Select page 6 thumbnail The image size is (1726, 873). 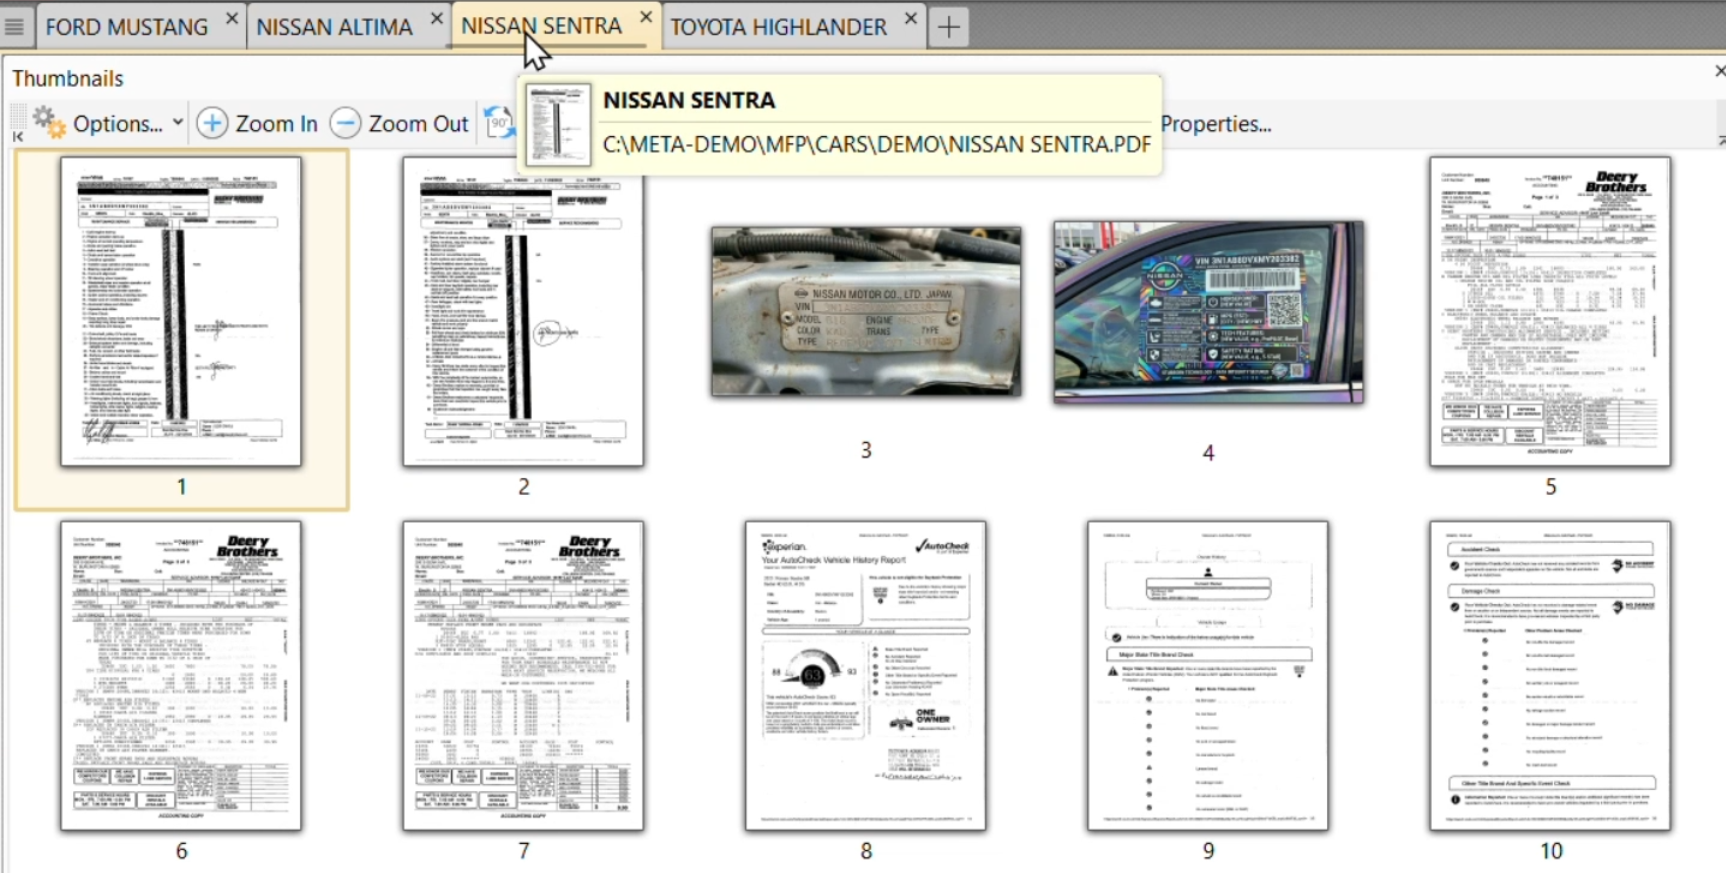[x=181, y=675]
